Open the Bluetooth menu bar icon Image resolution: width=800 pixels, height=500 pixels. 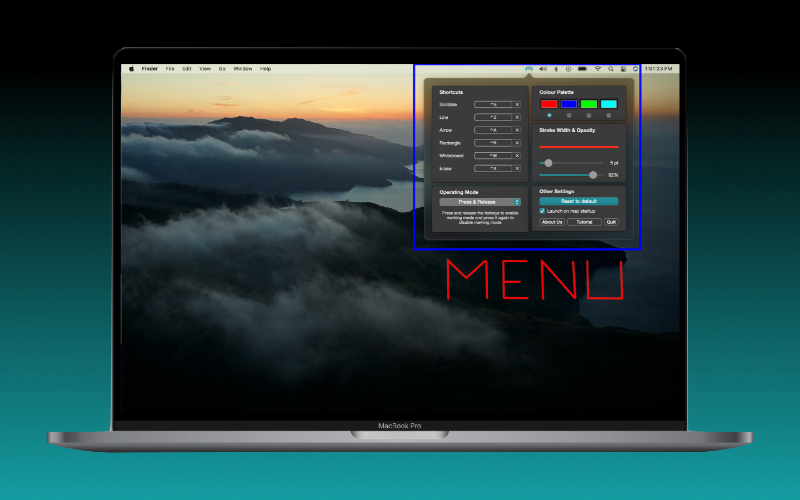click(x=556, y=68)
